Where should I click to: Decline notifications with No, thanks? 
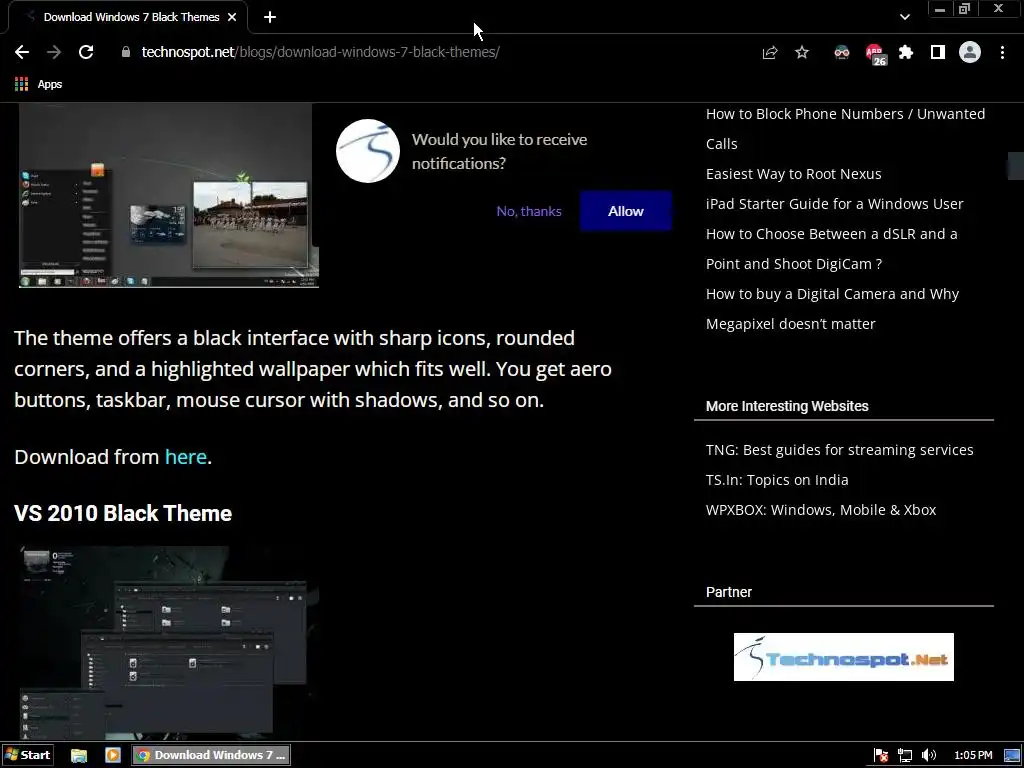pyautogui.click(x=529, y=211)
